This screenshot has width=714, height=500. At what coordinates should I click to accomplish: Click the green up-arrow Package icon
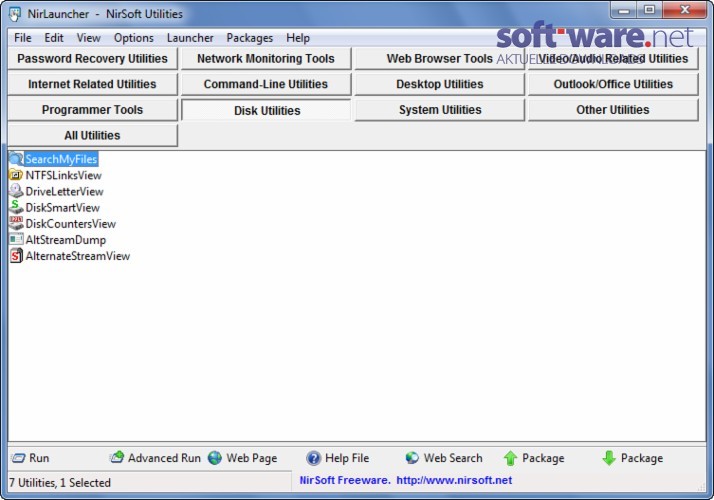[x=510, y=458]
